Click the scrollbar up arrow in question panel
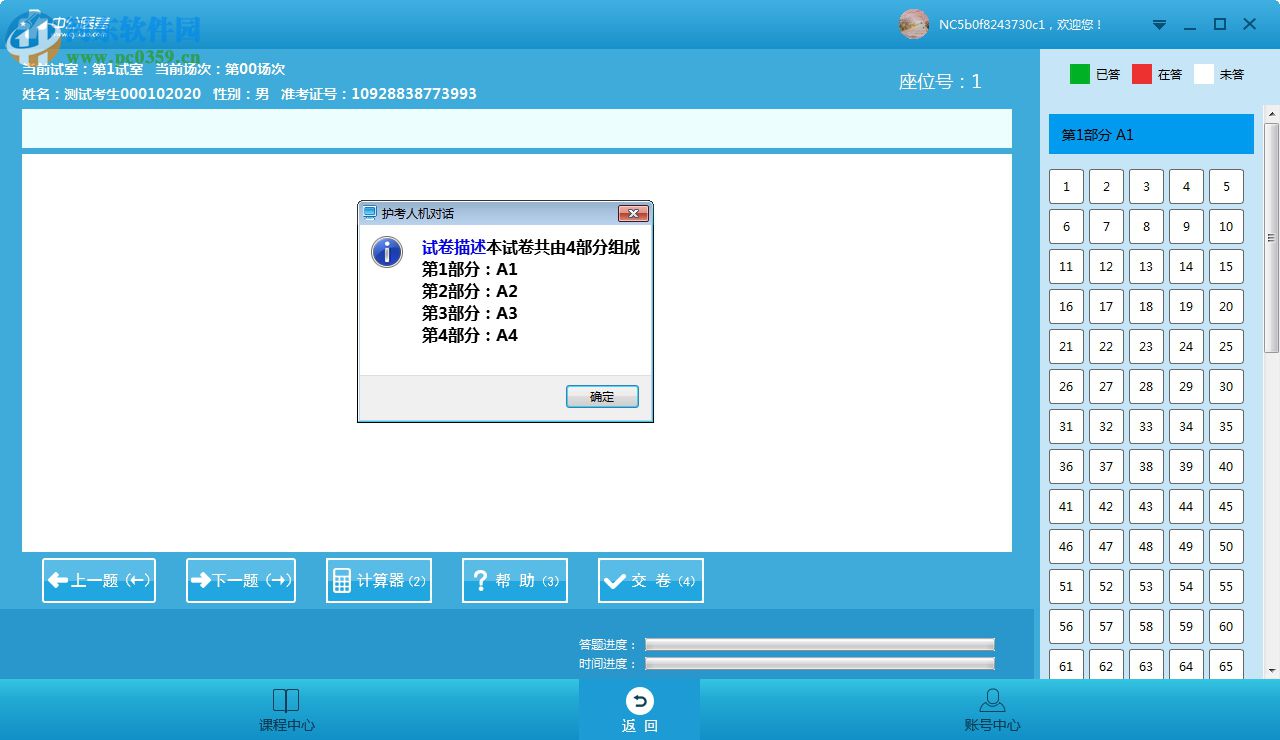Screen dimensions: 1280x740 pyautogui.click(x=1272, y=114)
